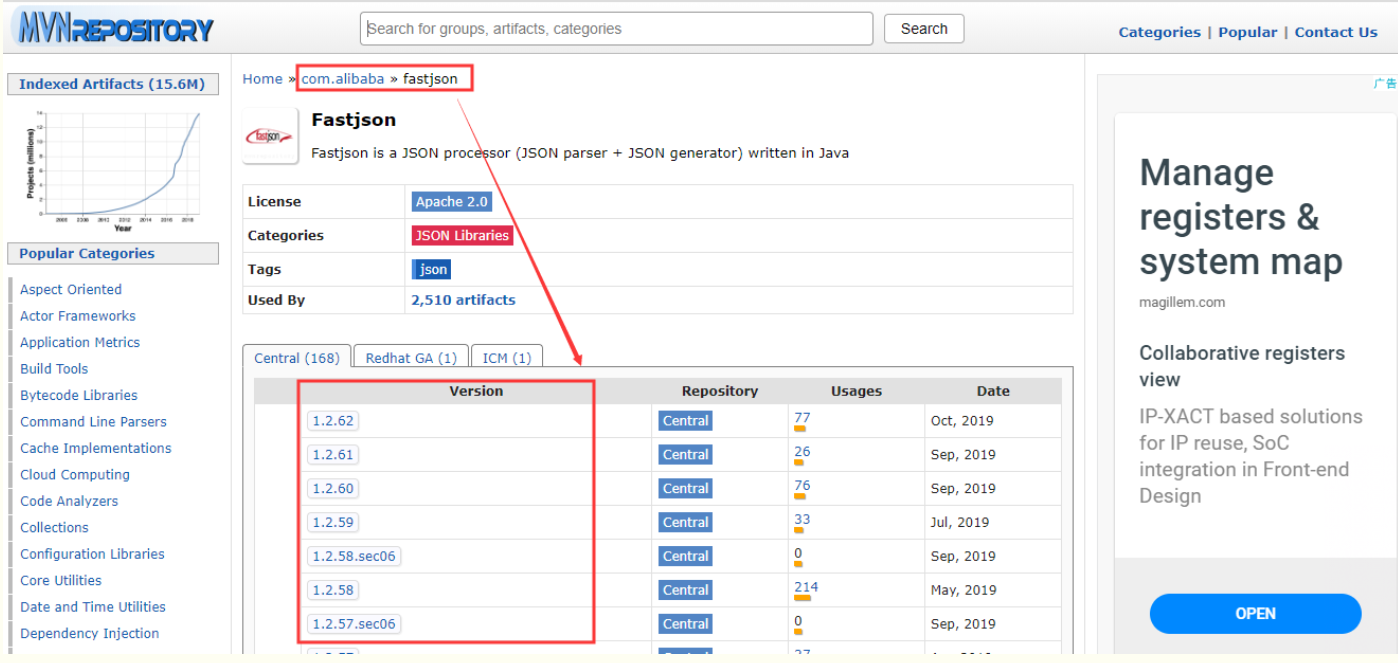Screen dimensions: 1398x663
Task: Open the 214 usages link
Action: [806, 587]
